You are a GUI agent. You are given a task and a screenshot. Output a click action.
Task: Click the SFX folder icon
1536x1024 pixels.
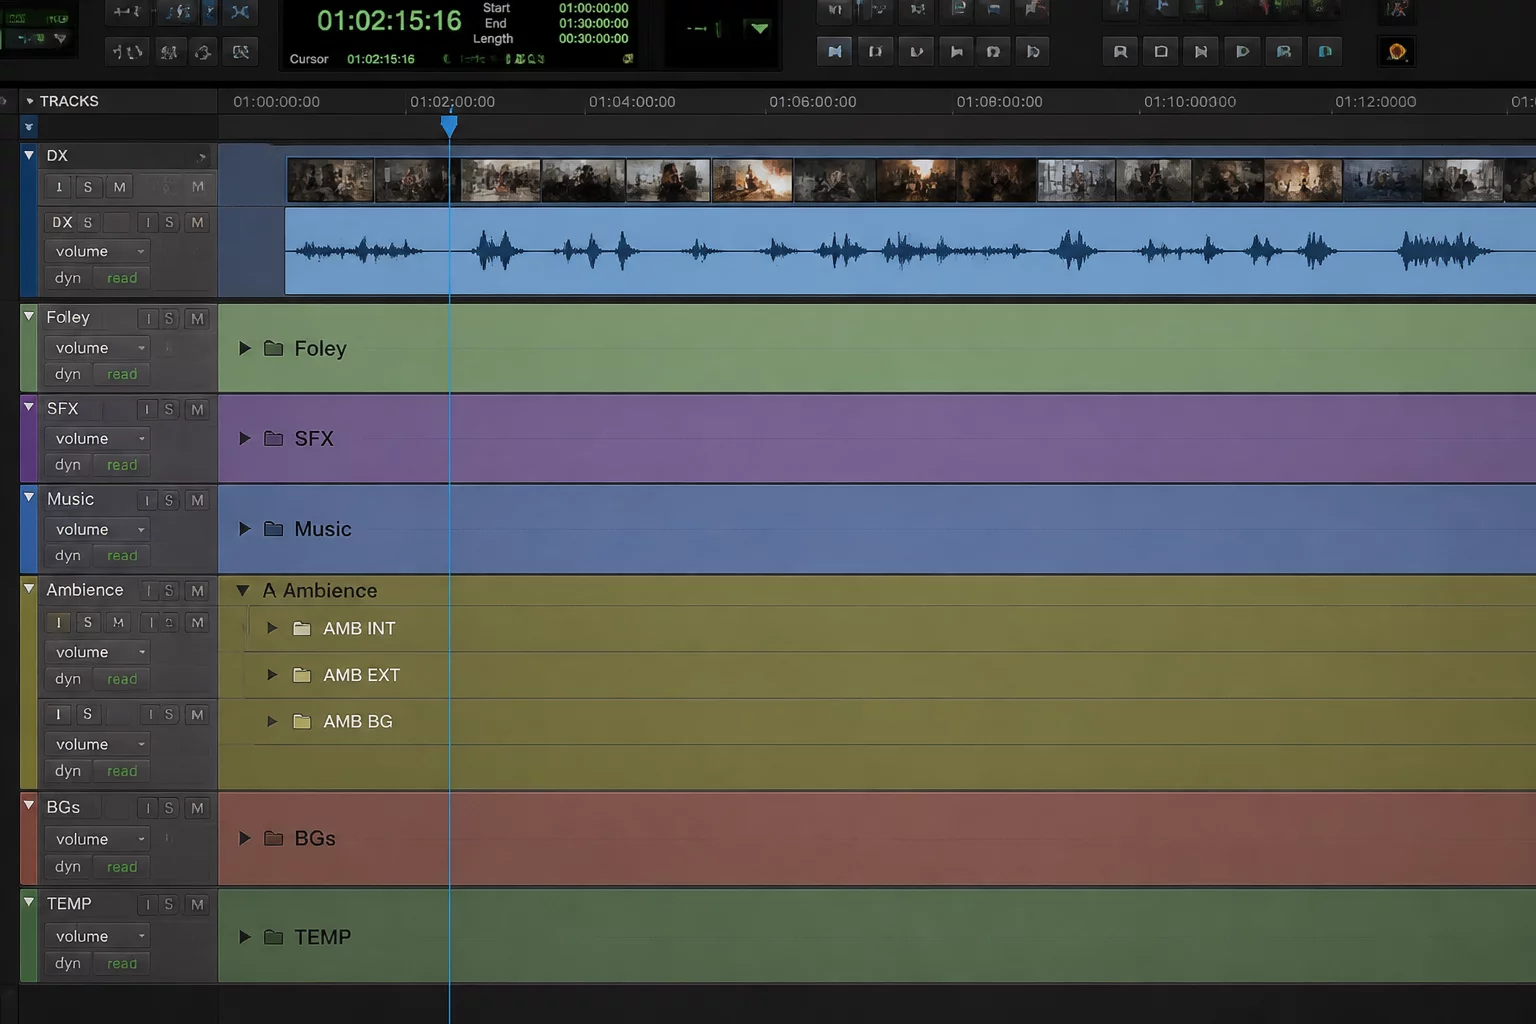pos(273,438)
